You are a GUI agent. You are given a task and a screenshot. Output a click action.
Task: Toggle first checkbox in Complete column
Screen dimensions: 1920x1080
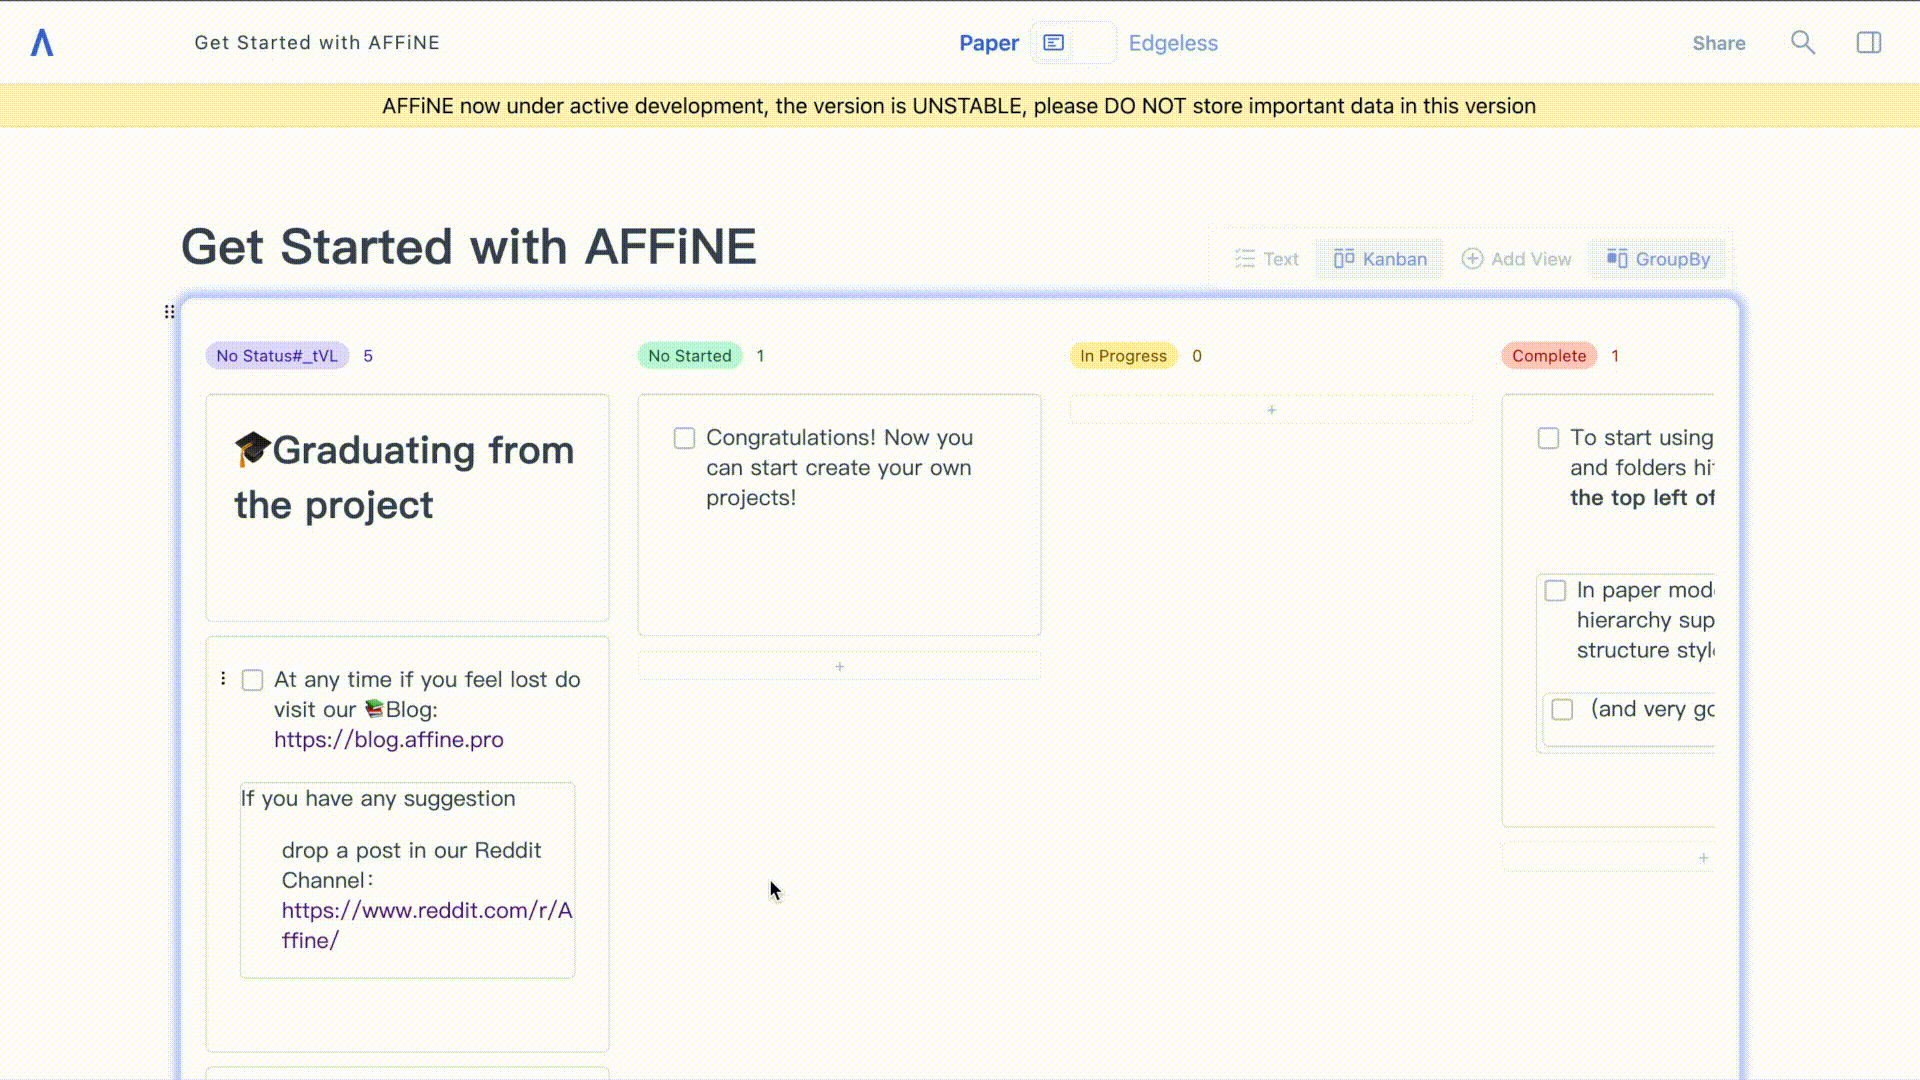click(1548, 438)
